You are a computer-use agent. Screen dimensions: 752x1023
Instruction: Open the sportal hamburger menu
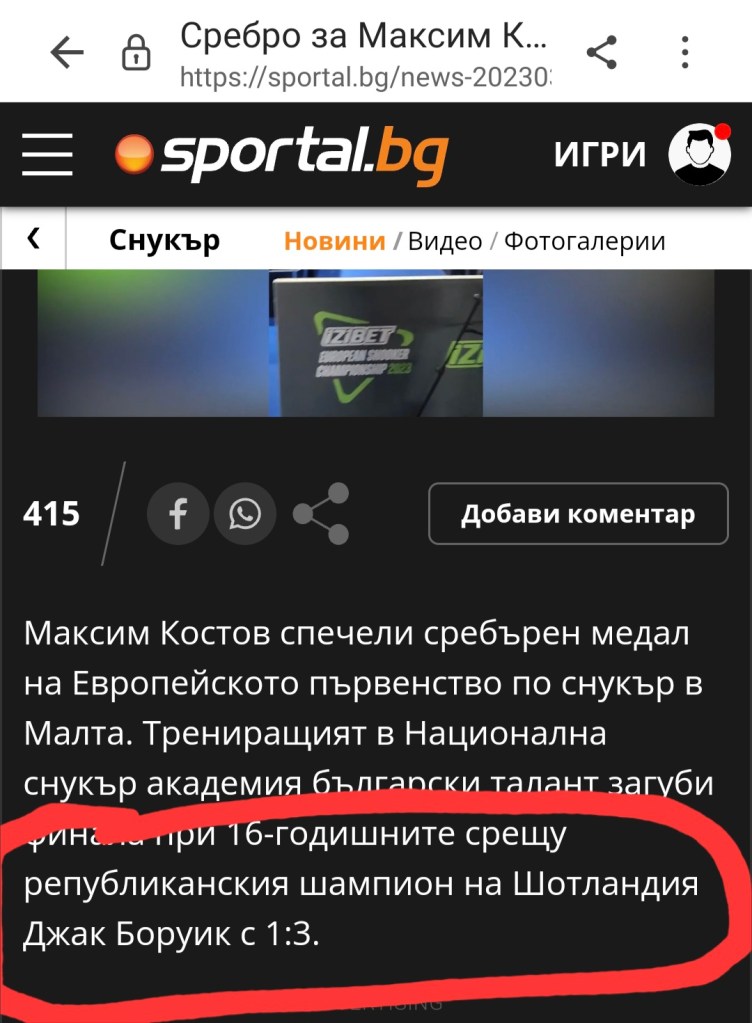point(47,154)
